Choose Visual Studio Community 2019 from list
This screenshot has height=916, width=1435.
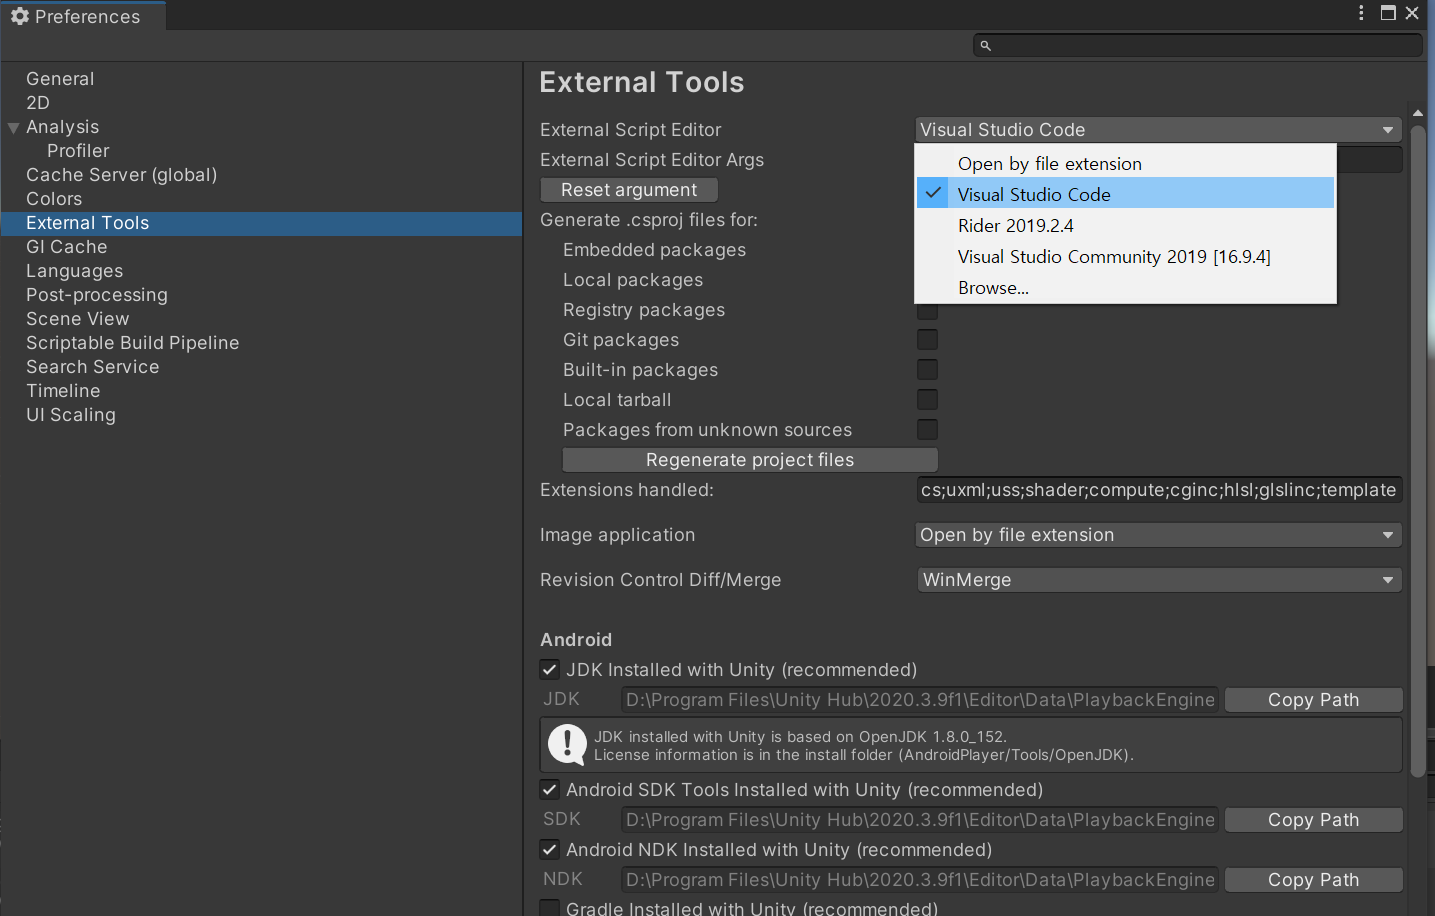pos(1114,257)
